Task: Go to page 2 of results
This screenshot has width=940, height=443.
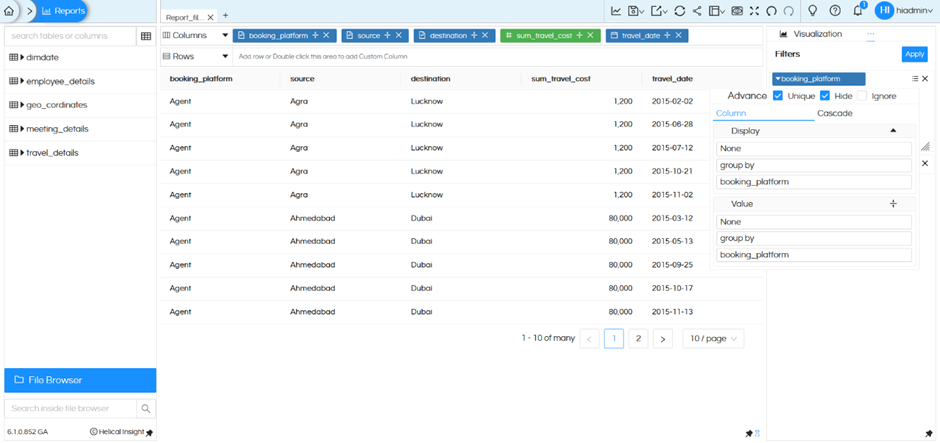Action: point(638,339)
